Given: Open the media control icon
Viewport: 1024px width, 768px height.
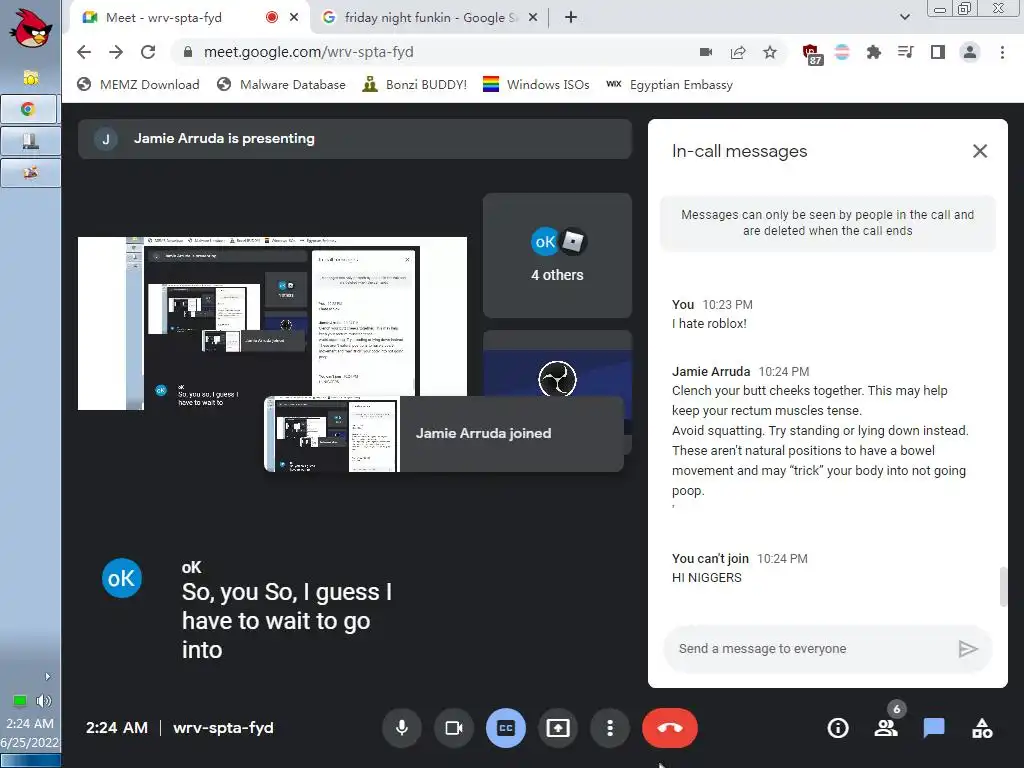Looking at the screenshot, I should click(x=905, y=52).
